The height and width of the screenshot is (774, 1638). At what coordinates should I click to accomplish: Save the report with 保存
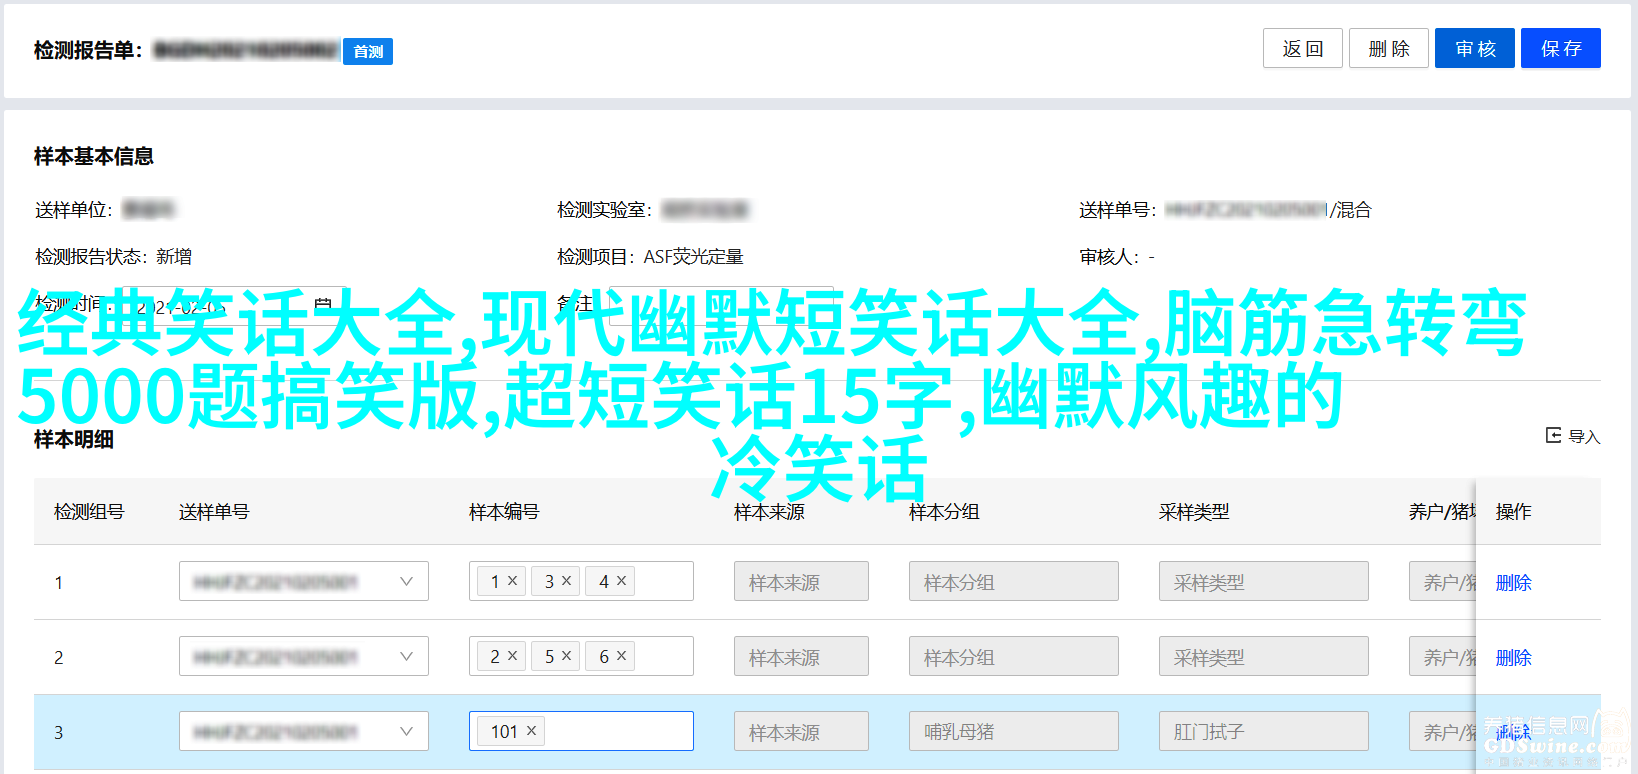(x=1560, y=48)
